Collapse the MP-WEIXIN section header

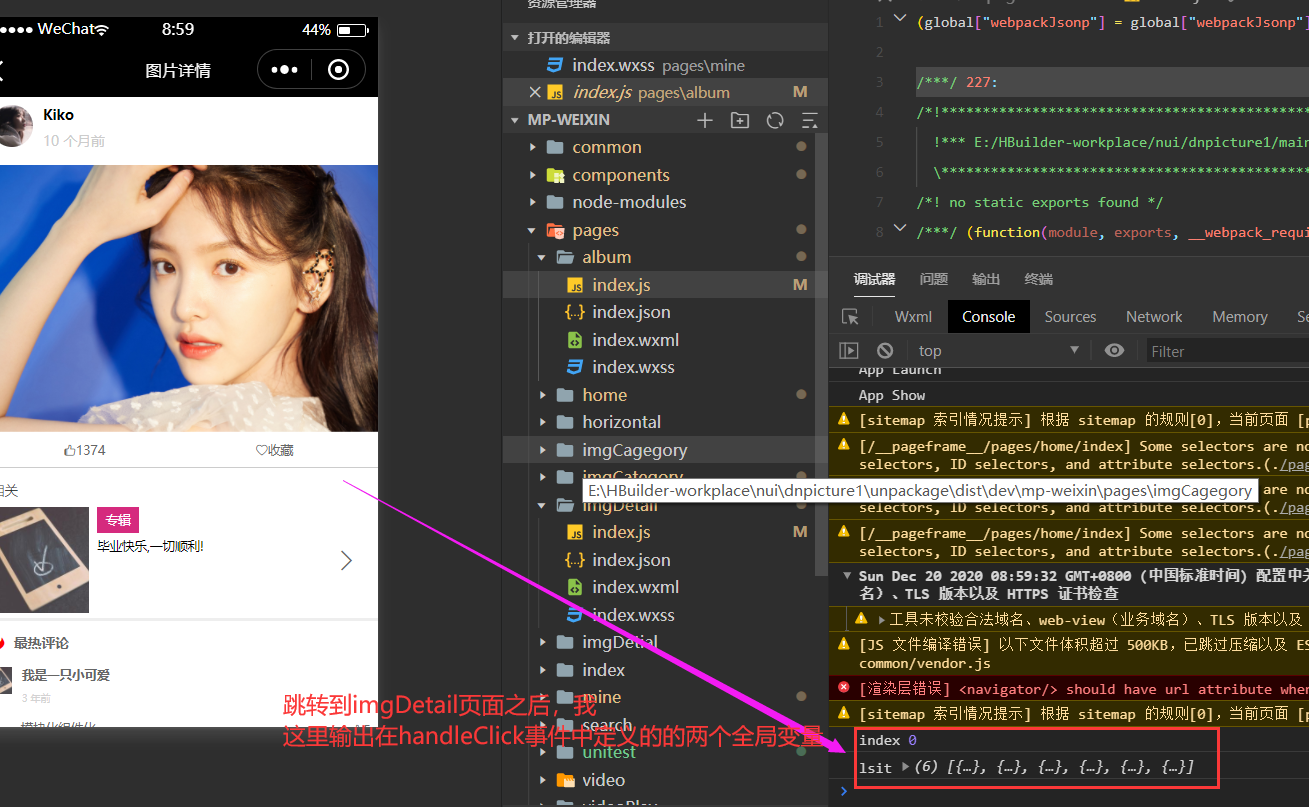click(515, 120)
